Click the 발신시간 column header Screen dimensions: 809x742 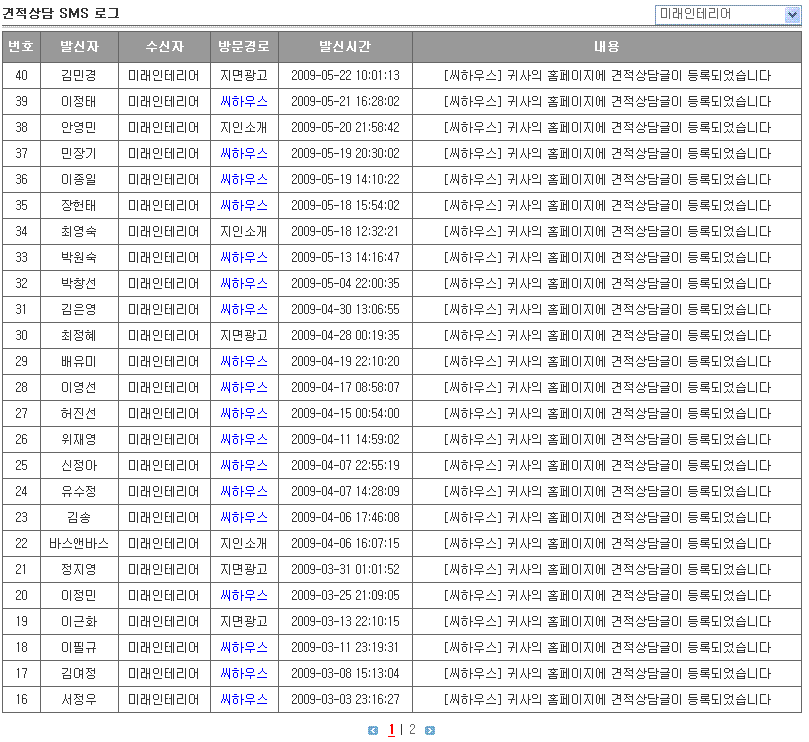click(345, 47)
